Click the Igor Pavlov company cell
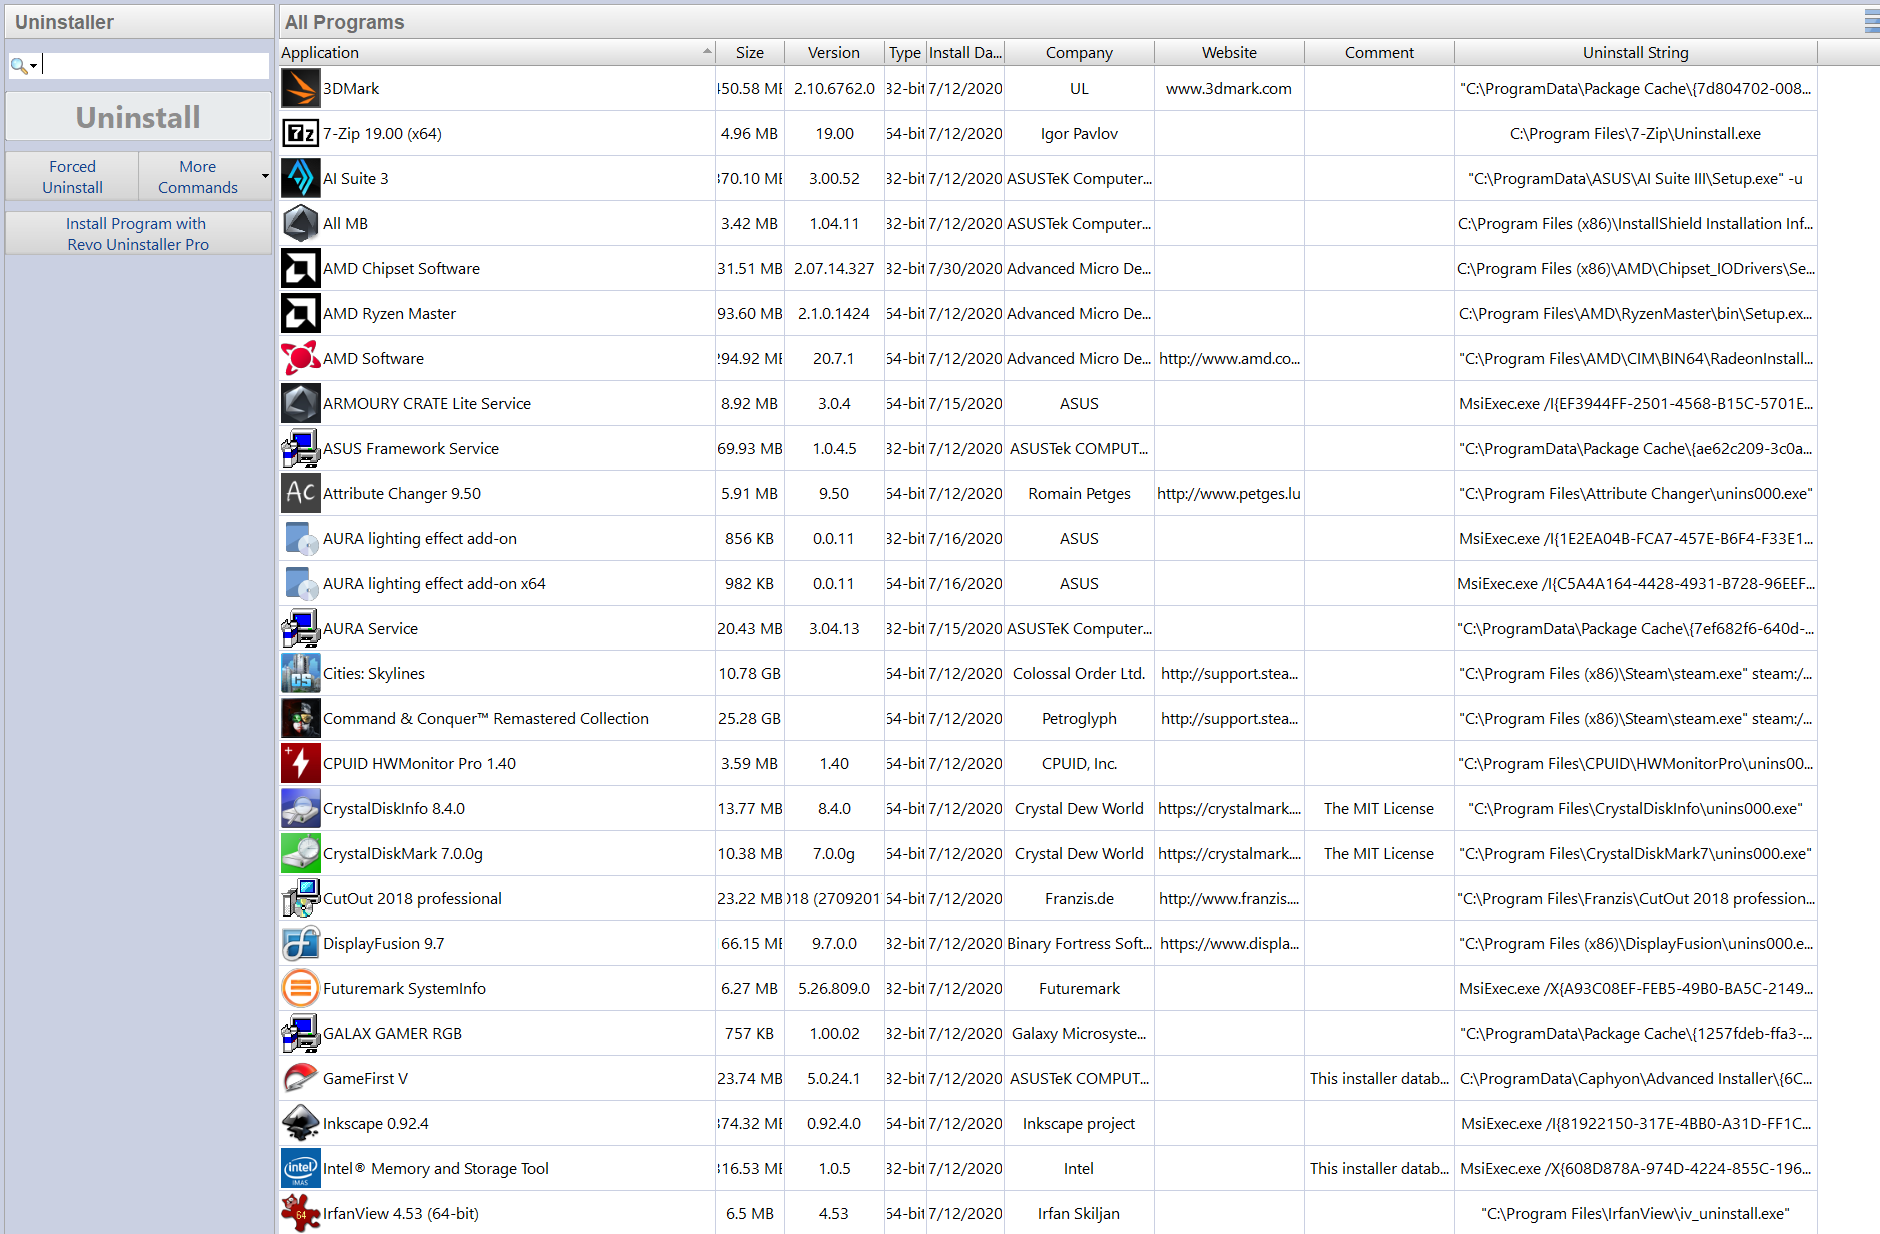 point(1079,133)
